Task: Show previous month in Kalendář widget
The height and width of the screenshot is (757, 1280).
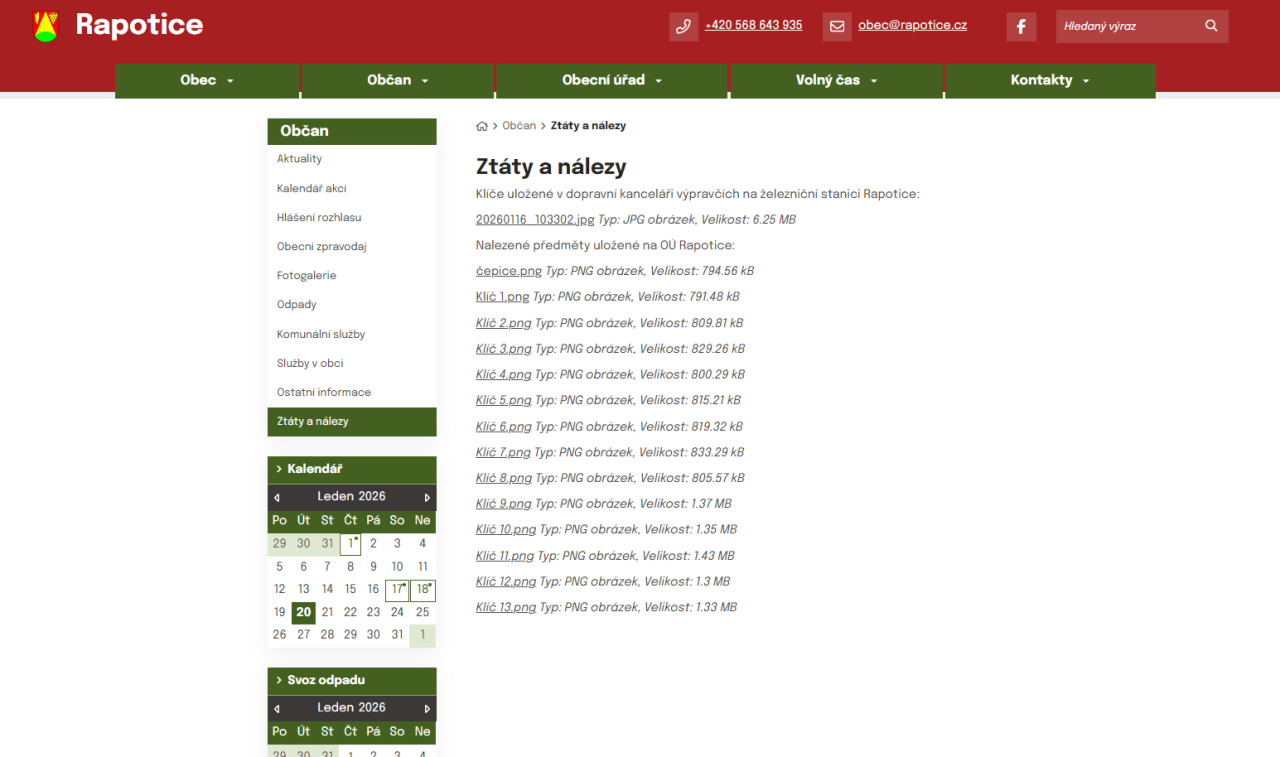Action: click(x=277, y=497)
